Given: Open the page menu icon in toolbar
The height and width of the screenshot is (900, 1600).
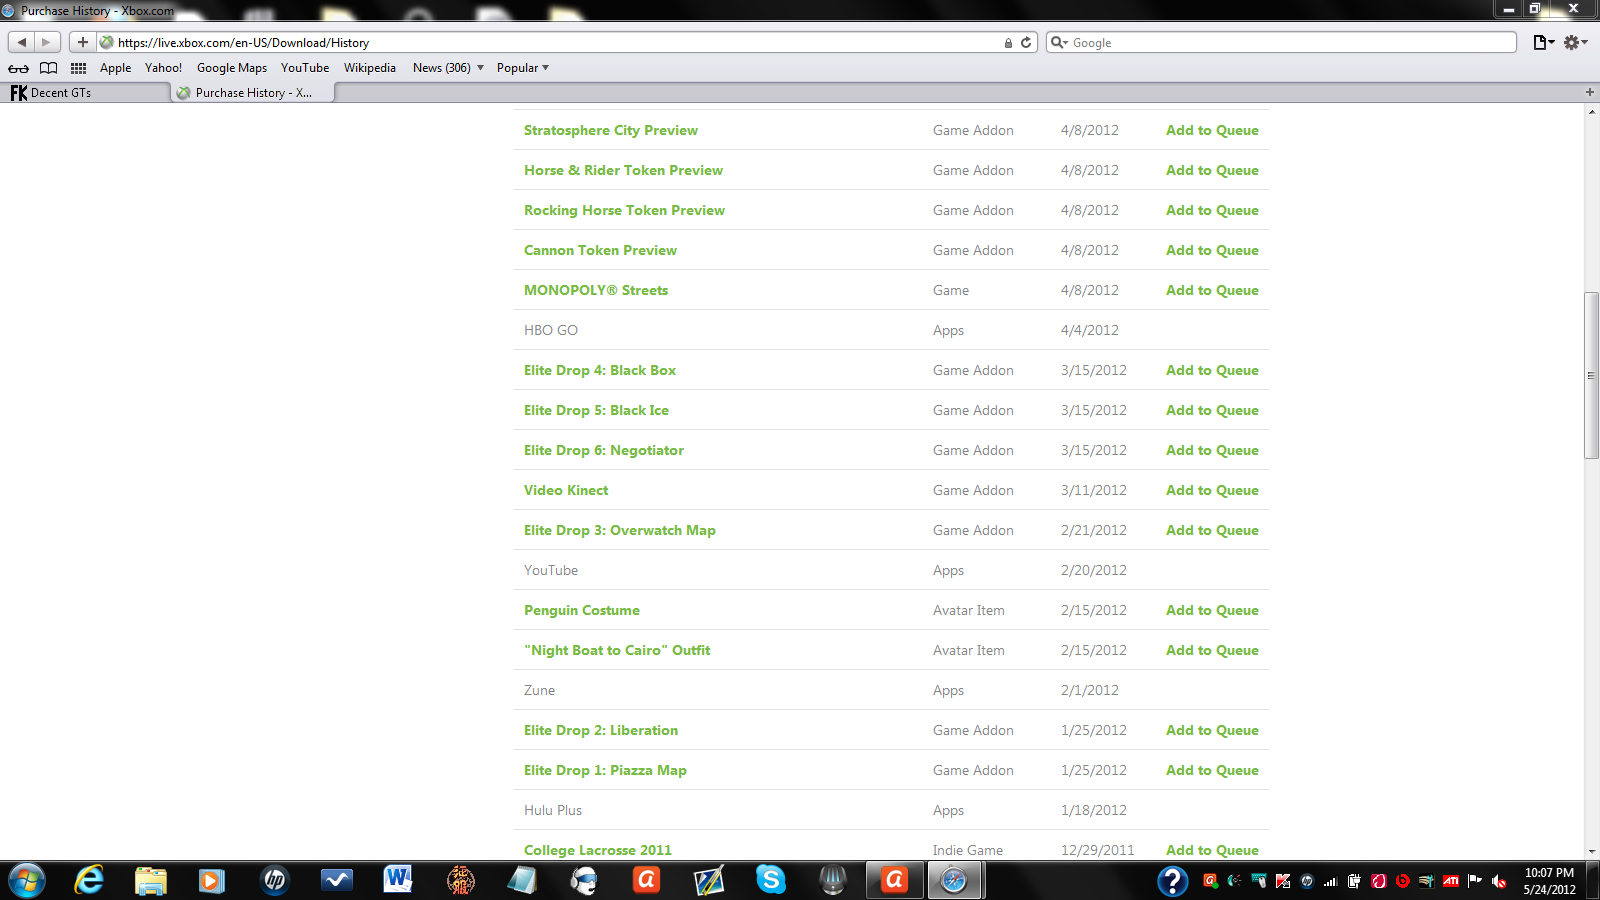Looking at the screenshot, I should (1543, 42).
